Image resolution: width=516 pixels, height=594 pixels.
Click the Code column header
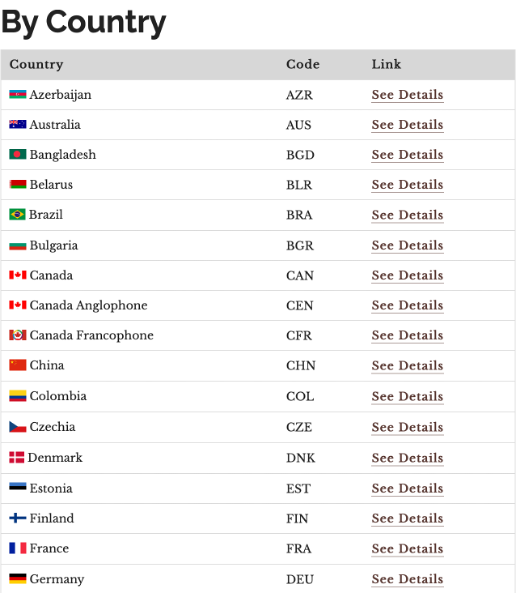point(303,64)
